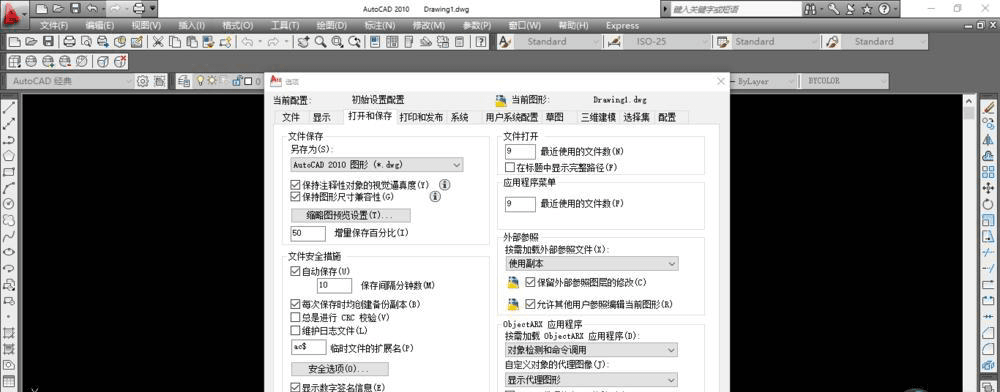Enable 维护日志文件 checkbox
Screen dimensions: 1000x392
(x=295, y=330)
